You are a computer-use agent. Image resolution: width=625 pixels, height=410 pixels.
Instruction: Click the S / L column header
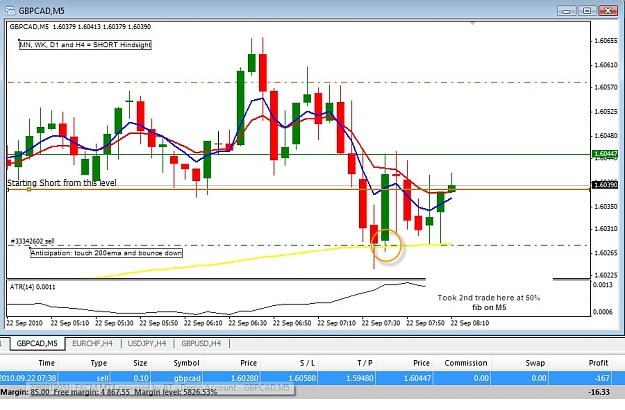coord(307,363)
